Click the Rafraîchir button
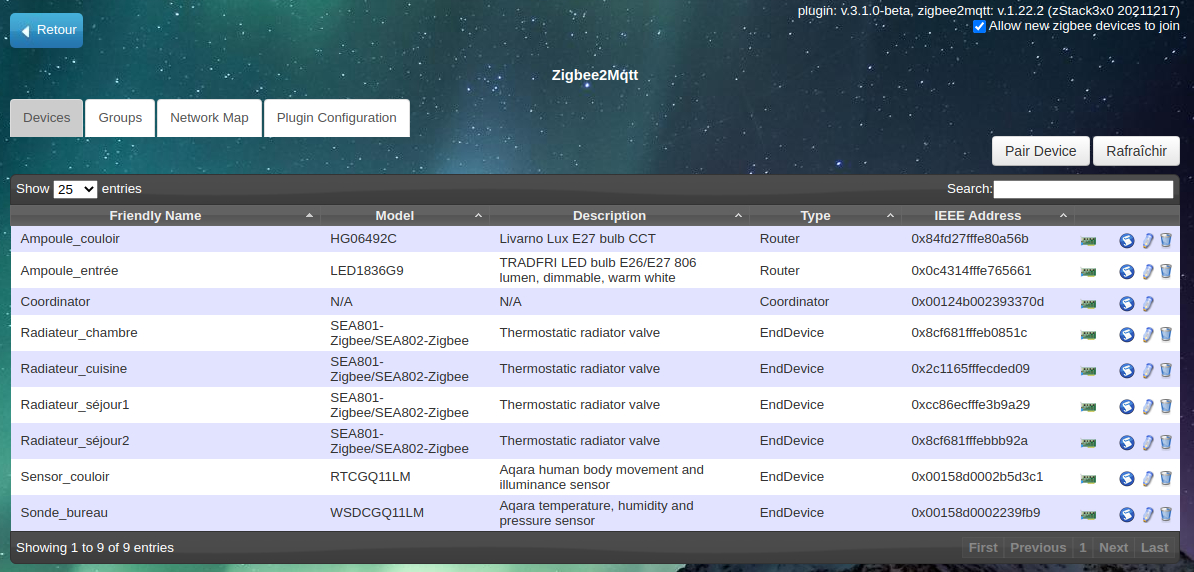This screenshot has height=572, width=1194. [x=1136, y=151]
